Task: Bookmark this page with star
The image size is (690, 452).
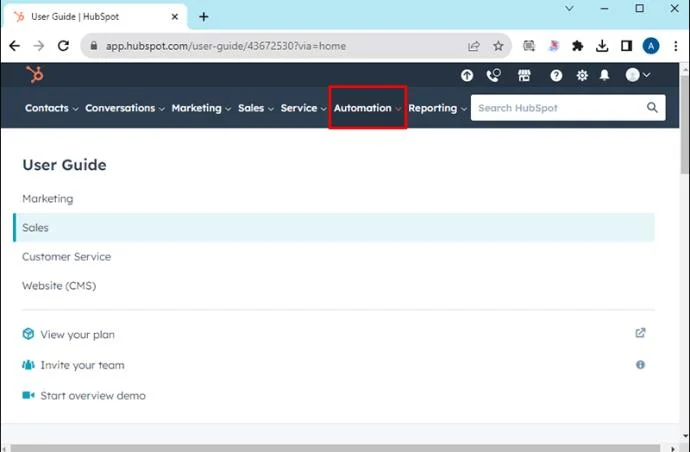Action: pos(498,46)
